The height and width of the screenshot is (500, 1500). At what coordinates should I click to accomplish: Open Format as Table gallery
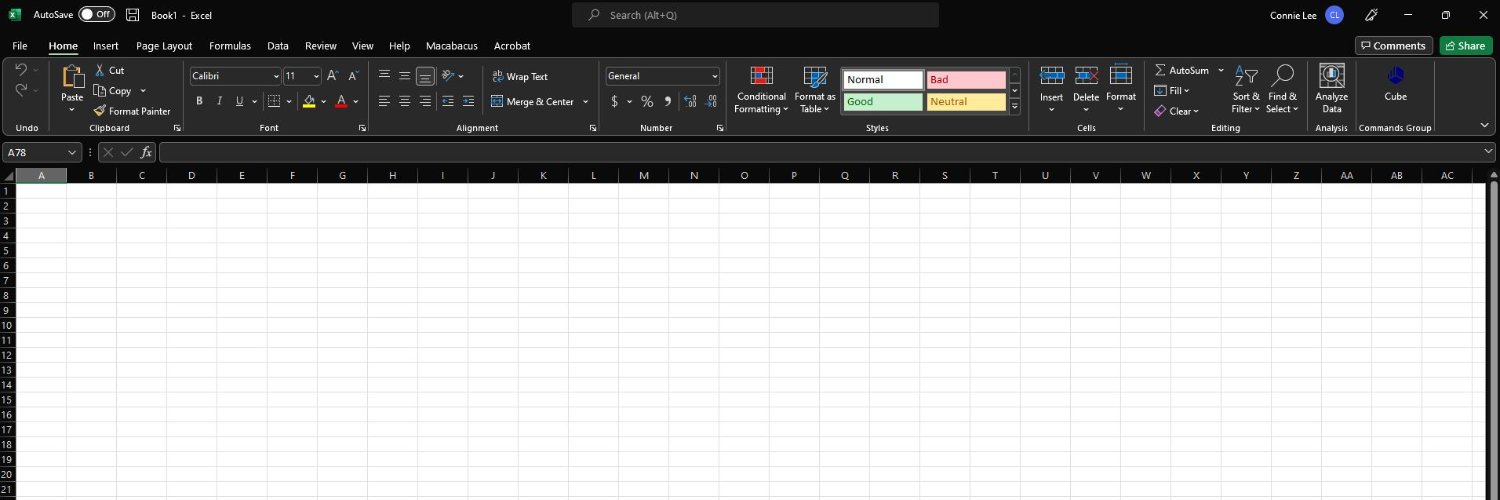click(x=815, y=90)
